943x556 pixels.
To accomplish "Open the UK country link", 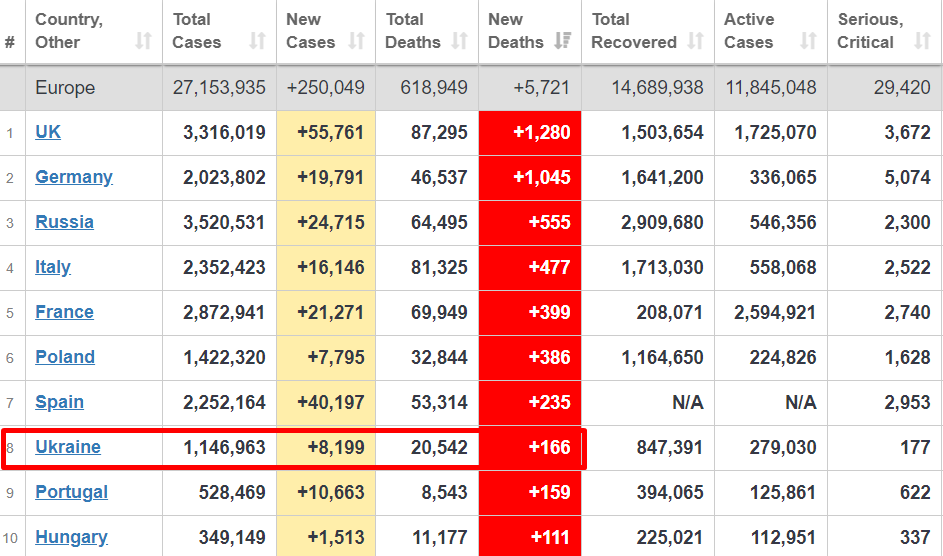I will tap(48, 132).
